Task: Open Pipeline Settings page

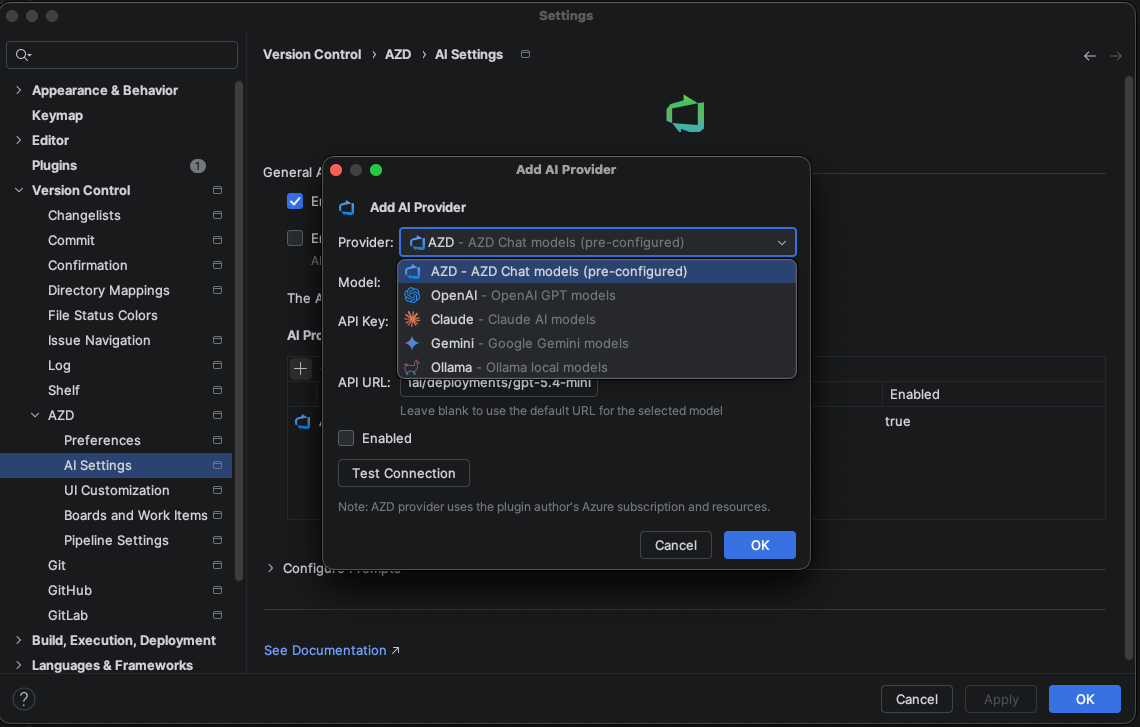Action: pyautogui.click(x=116, y=540)
